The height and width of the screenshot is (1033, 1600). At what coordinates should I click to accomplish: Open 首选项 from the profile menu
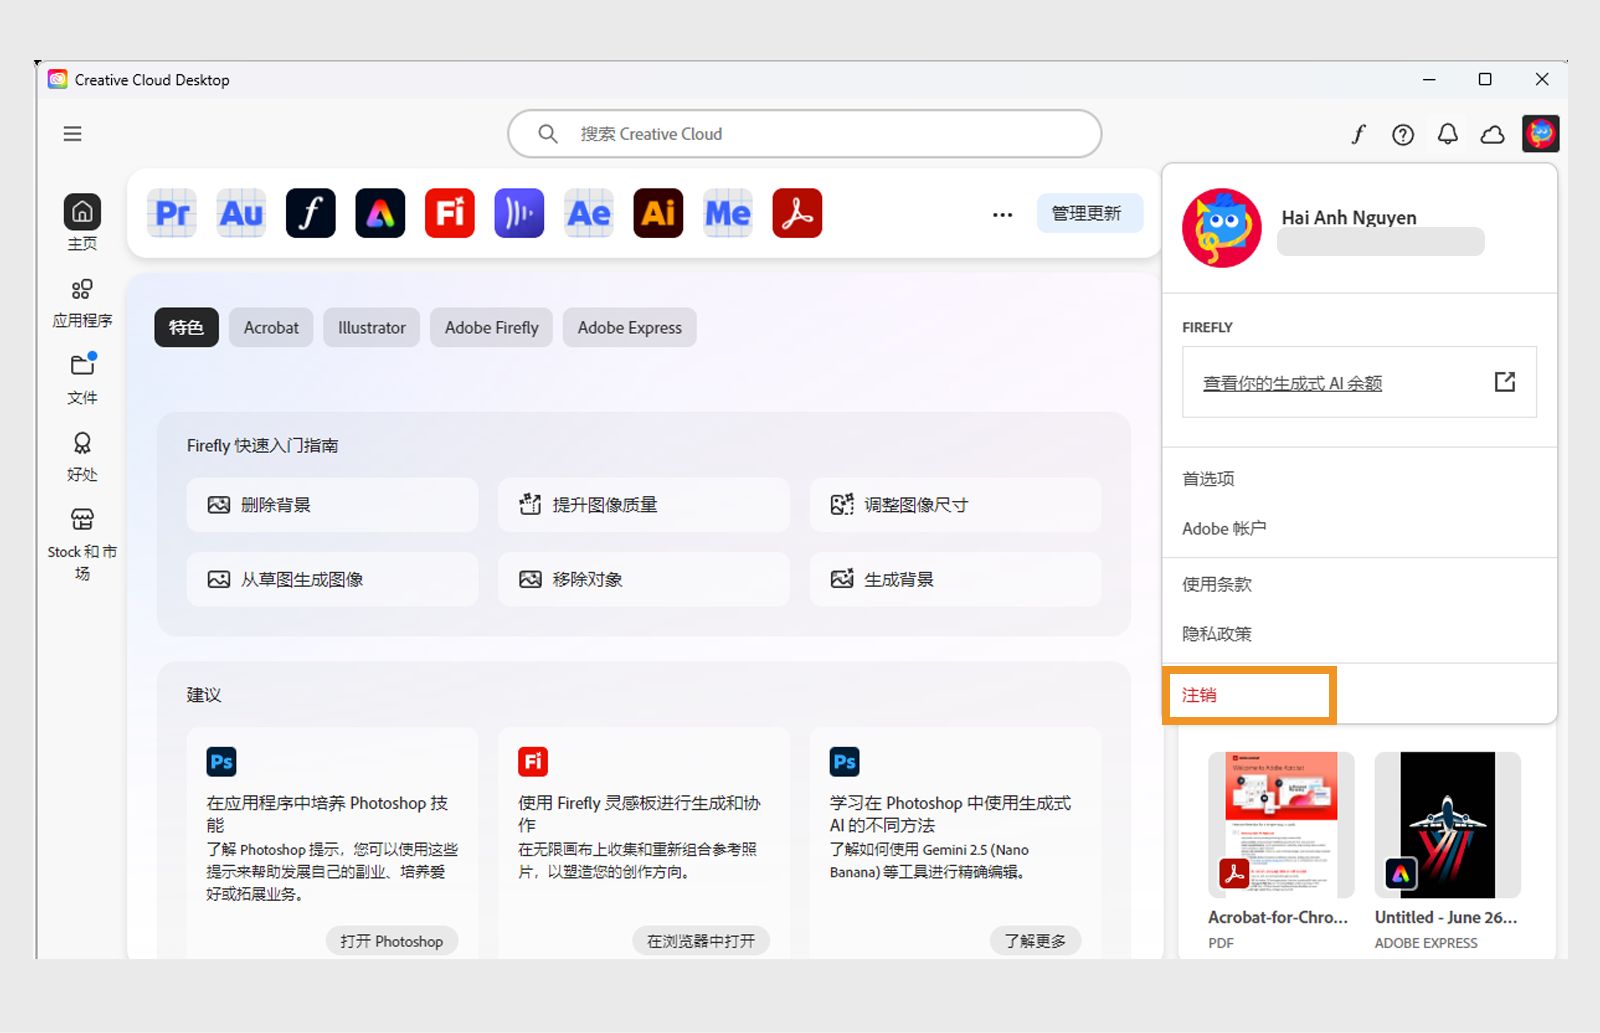click(x=1208, y=479)
